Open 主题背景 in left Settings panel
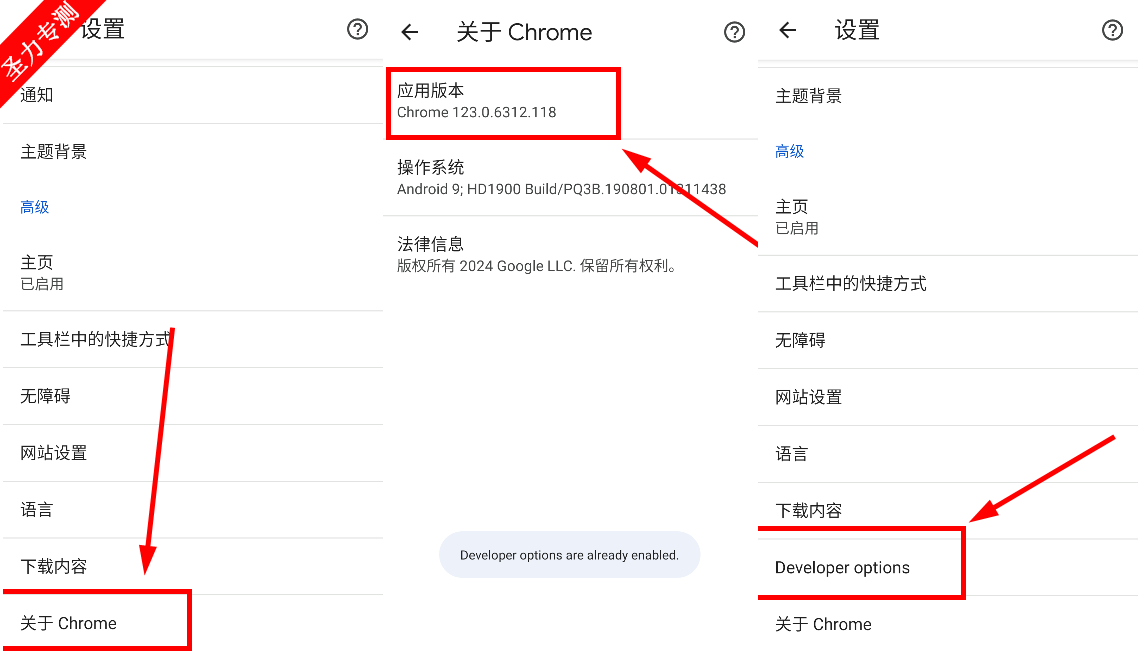1144x655 pixels. pos(193,152)
